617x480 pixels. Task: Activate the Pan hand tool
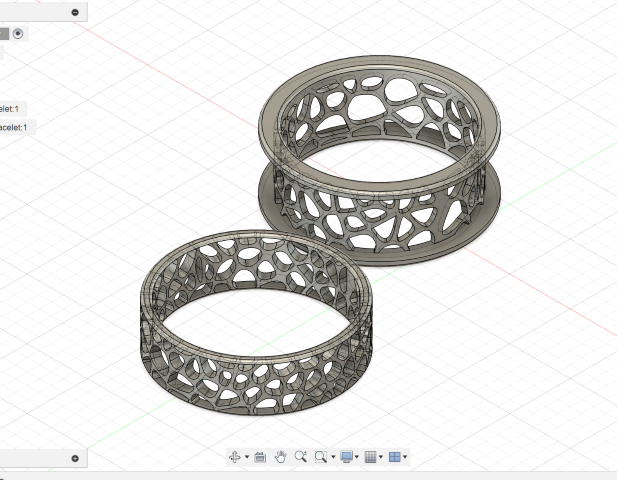(280, 457)
